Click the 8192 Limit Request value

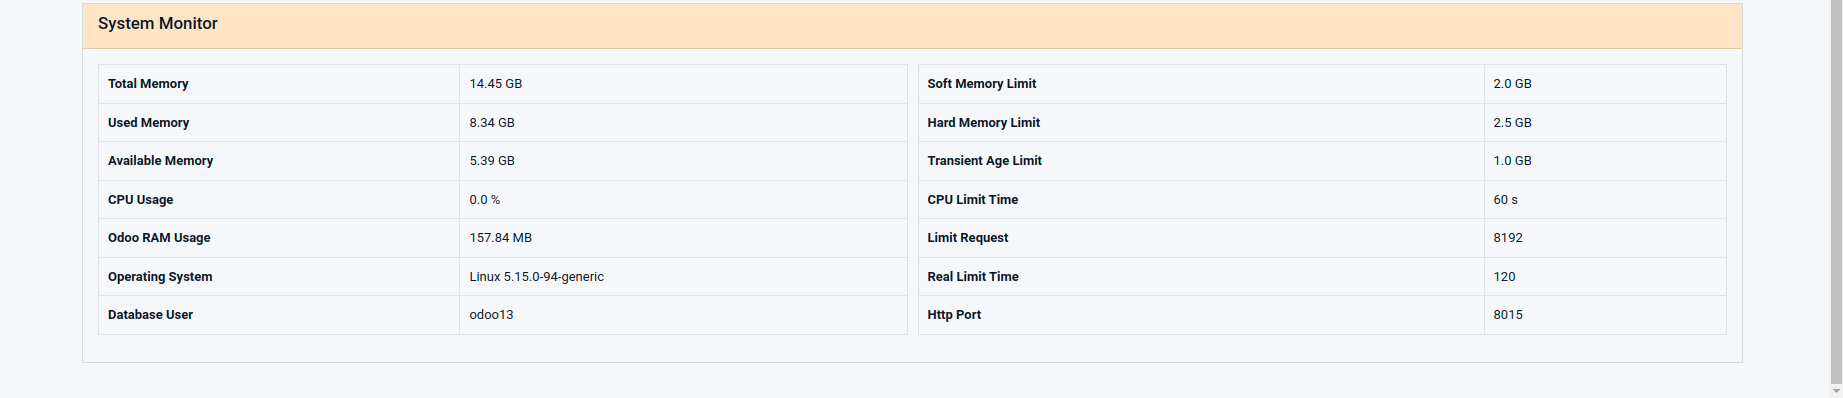[1508, 238]
